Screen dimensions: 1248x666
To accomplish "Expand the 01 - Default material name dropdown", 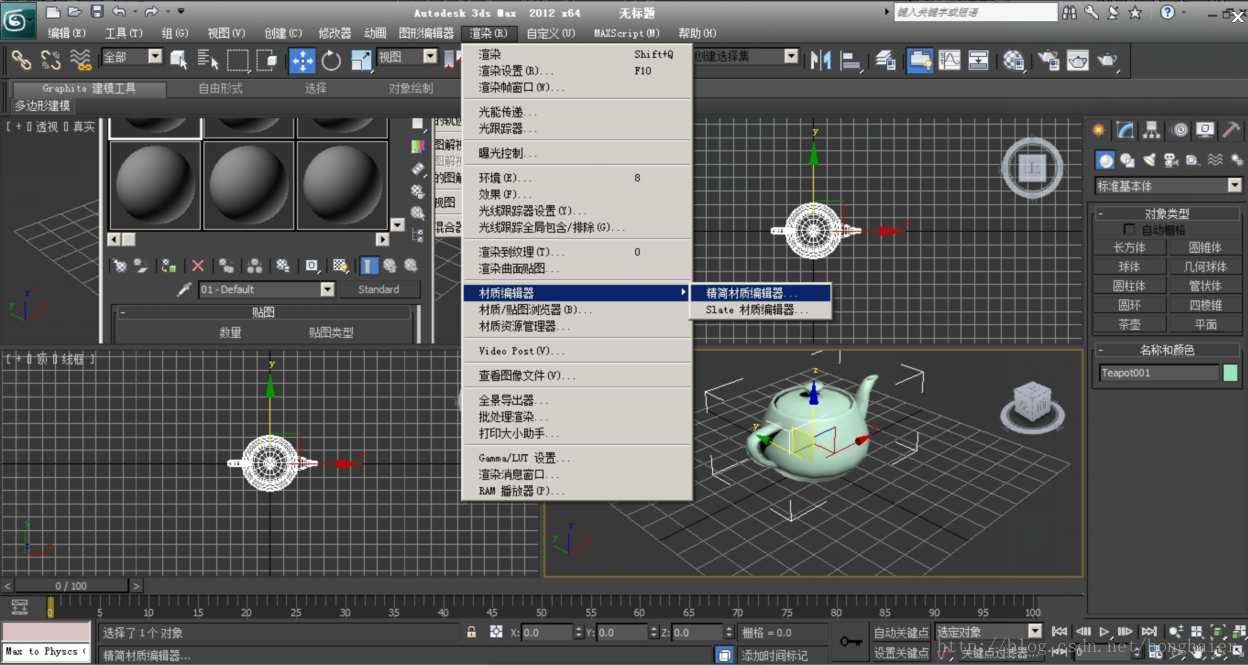I will pyautogui.click(x=327, y=290).
